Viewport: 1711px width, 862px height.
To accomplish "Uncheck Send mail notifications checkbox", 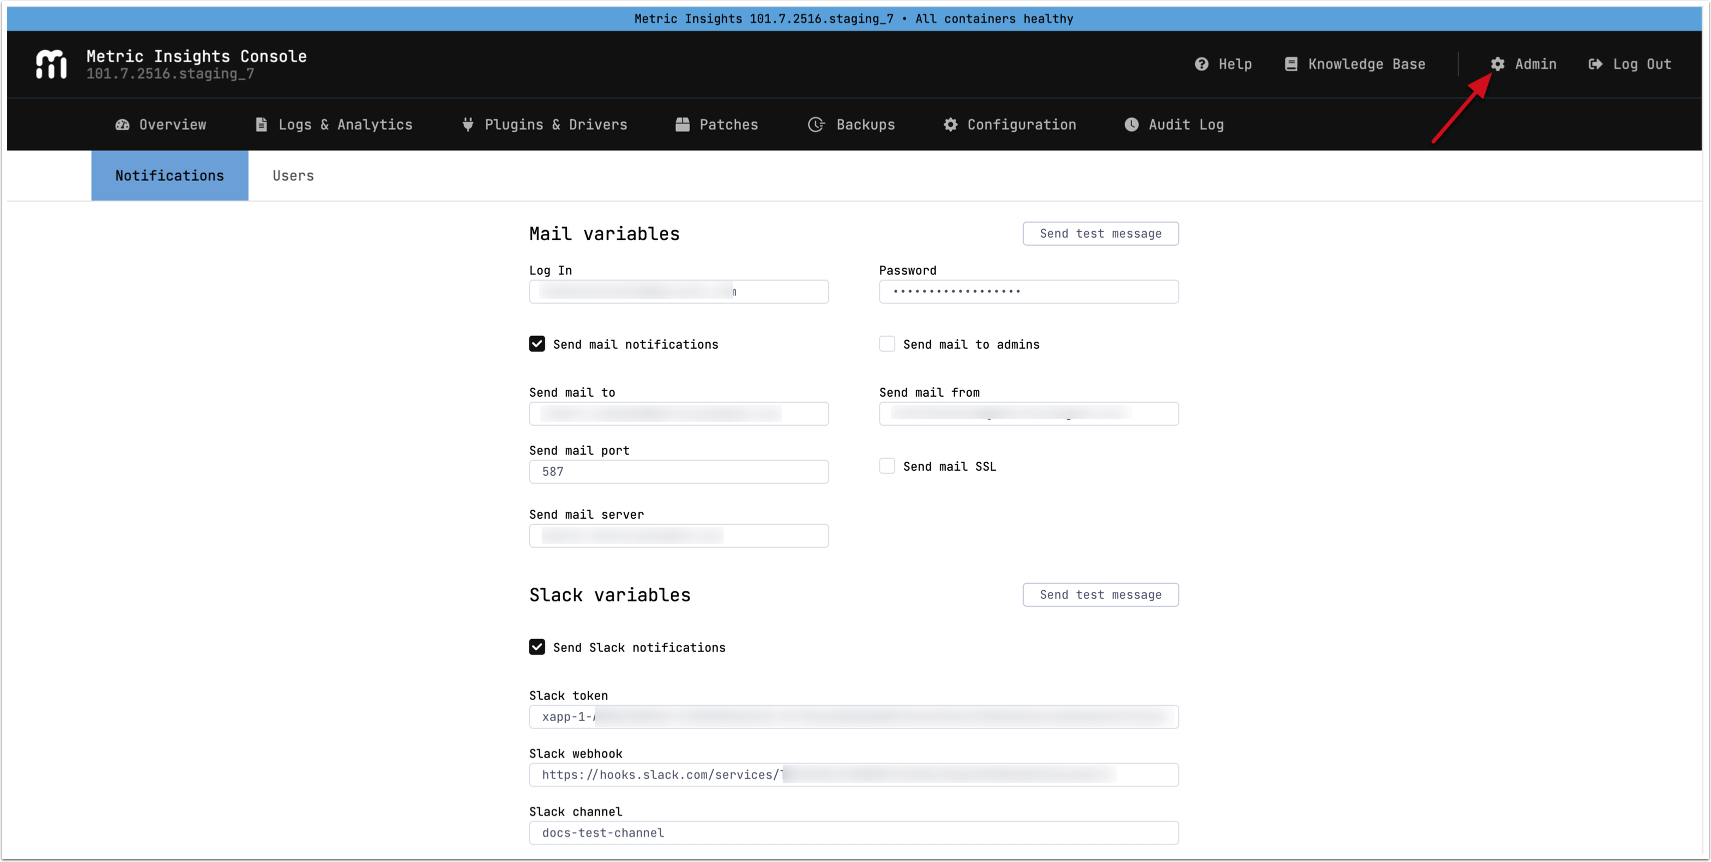I will [x=537, y=344].
